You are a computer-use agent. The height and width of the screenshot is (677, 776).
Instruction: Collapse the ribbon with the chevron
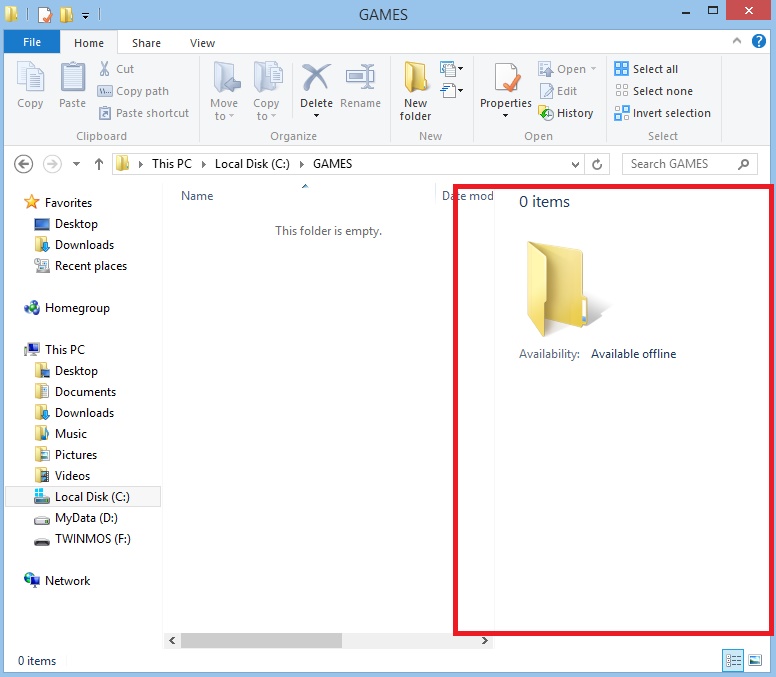(x=737, y=41)
